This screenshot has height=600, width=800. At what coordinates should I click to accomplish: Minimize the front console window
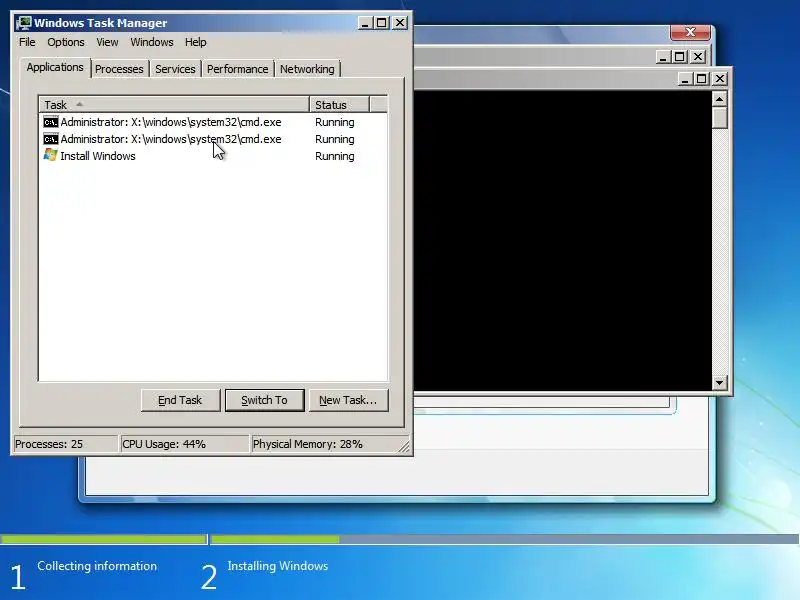tap(685, 79)
